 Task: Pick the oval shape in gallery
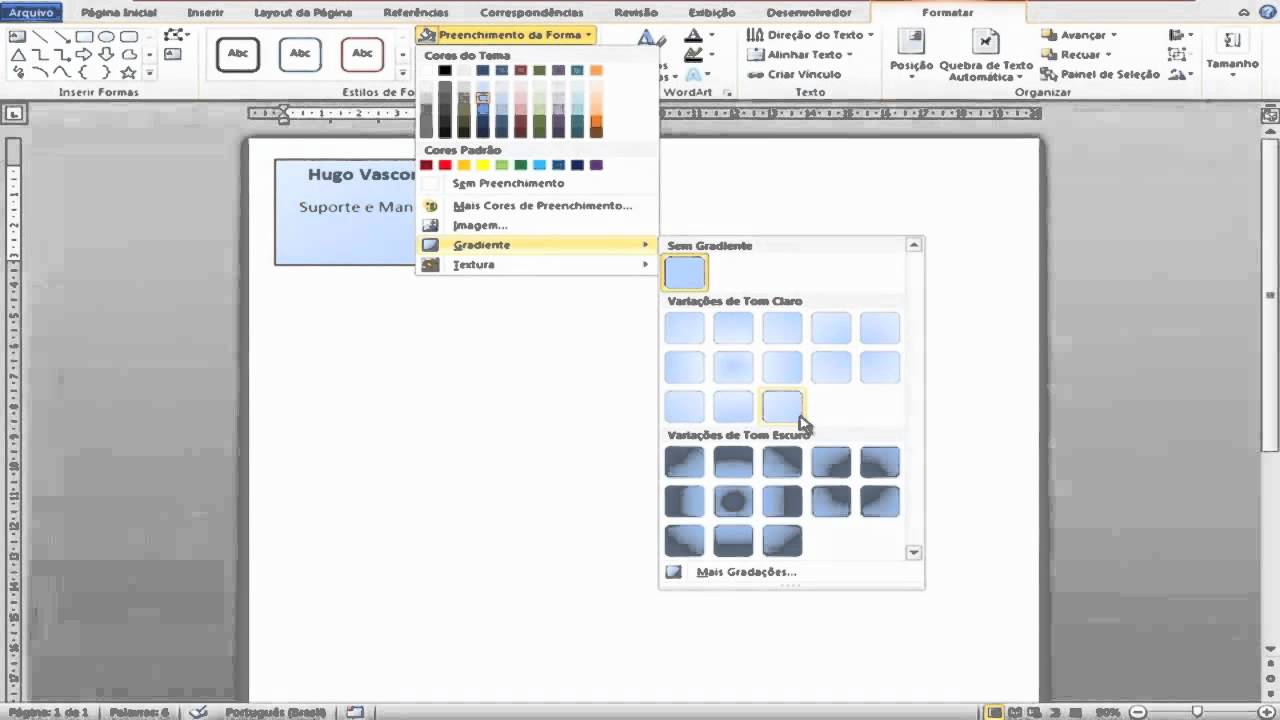106,37
